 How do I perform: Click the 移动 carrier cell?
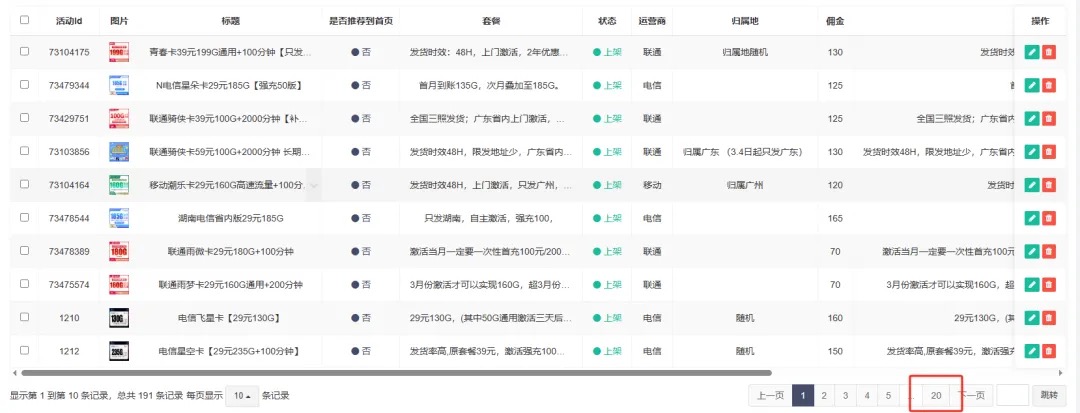(652, 184)
